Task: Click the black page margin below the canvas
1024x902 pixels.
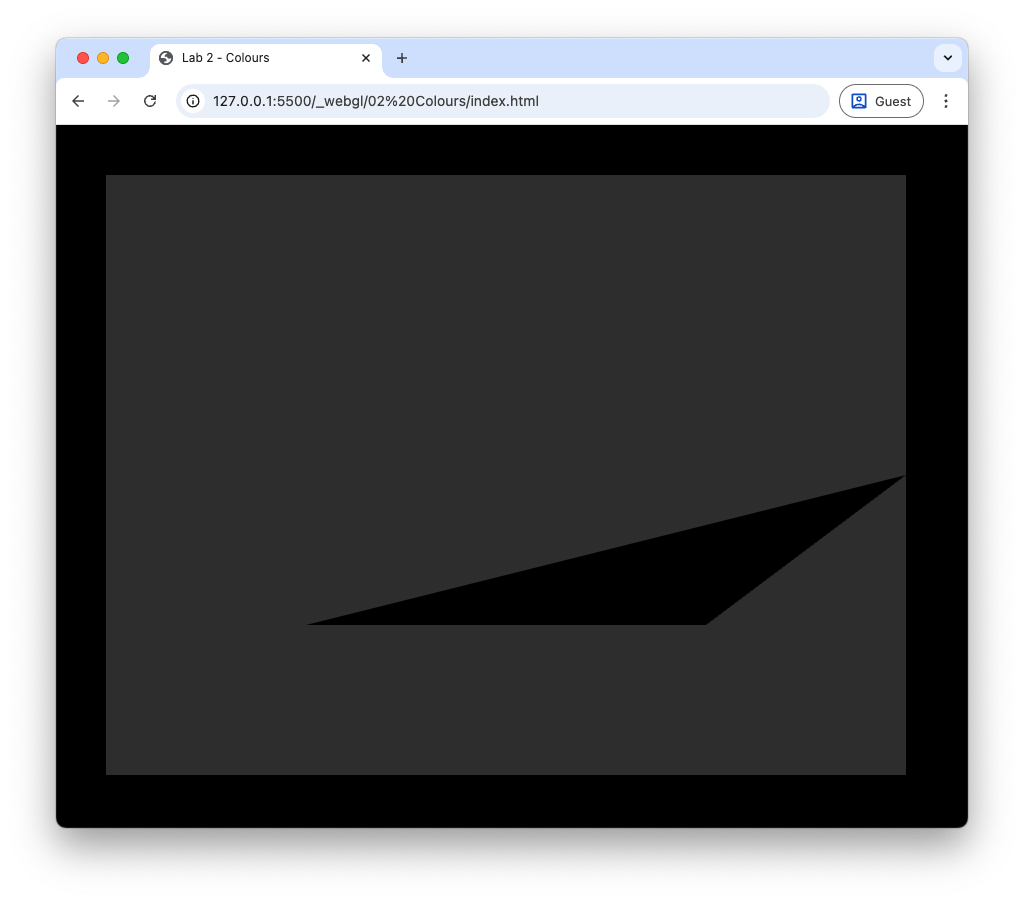Action: point(500,800)
